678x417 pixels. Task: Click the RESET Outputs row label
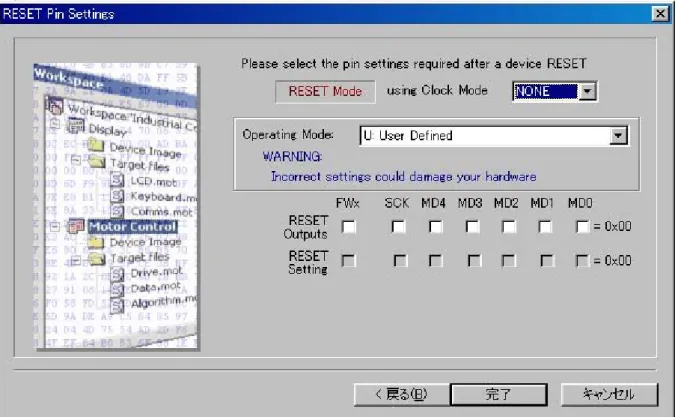coord(306,227)
